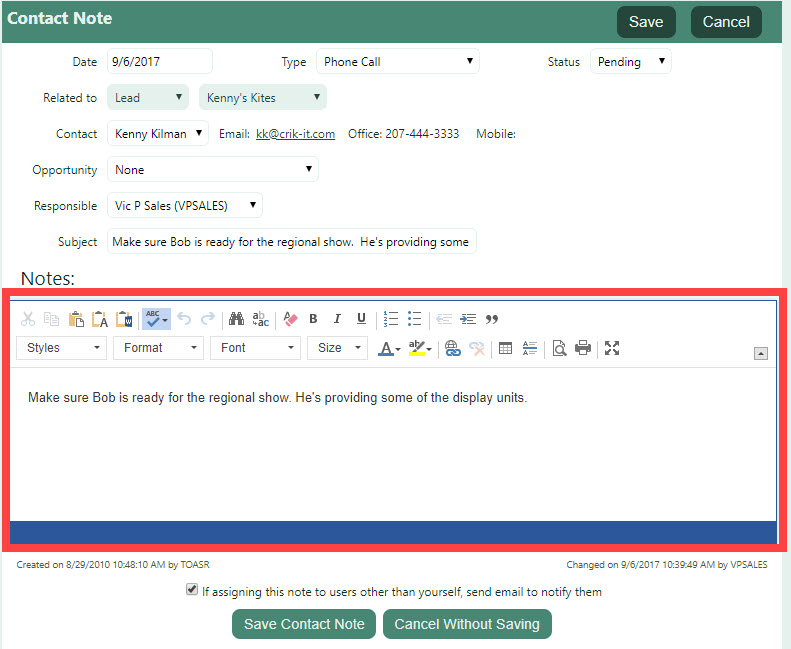Viewport: 791px width, 649px height.
Task: Maximize the notes editor
Action: click(613, 348)
